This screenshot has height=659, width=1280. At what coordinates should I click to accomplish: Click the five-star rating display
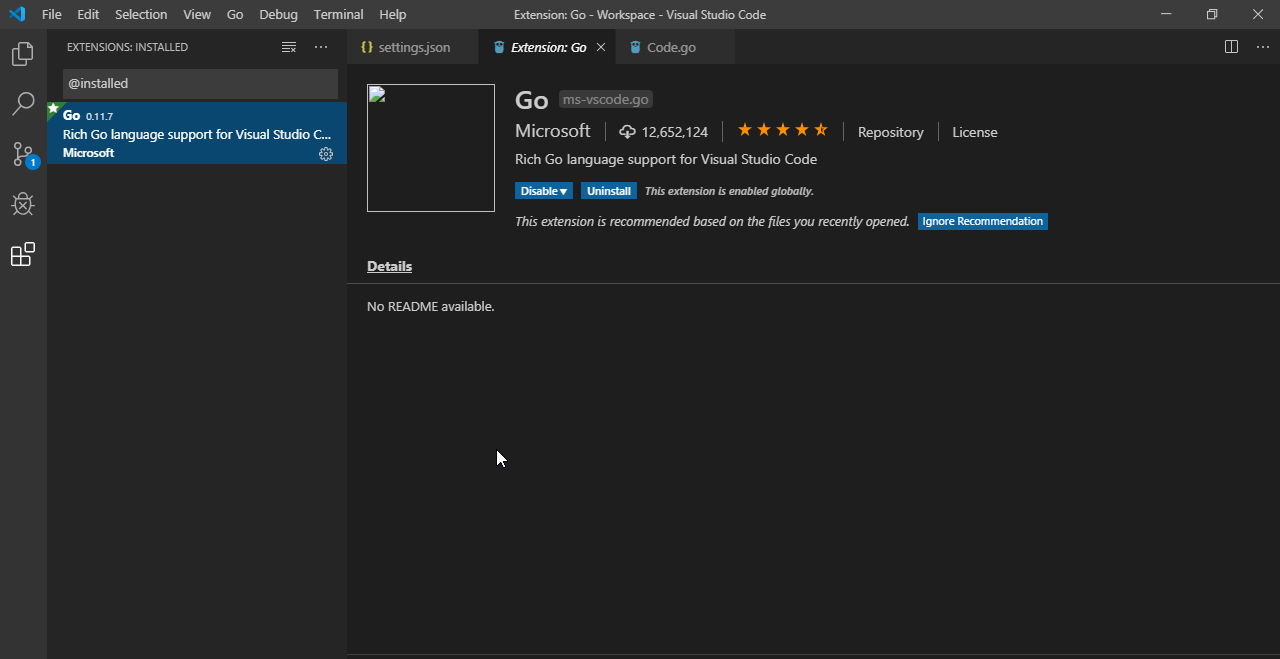click(782, 129)
